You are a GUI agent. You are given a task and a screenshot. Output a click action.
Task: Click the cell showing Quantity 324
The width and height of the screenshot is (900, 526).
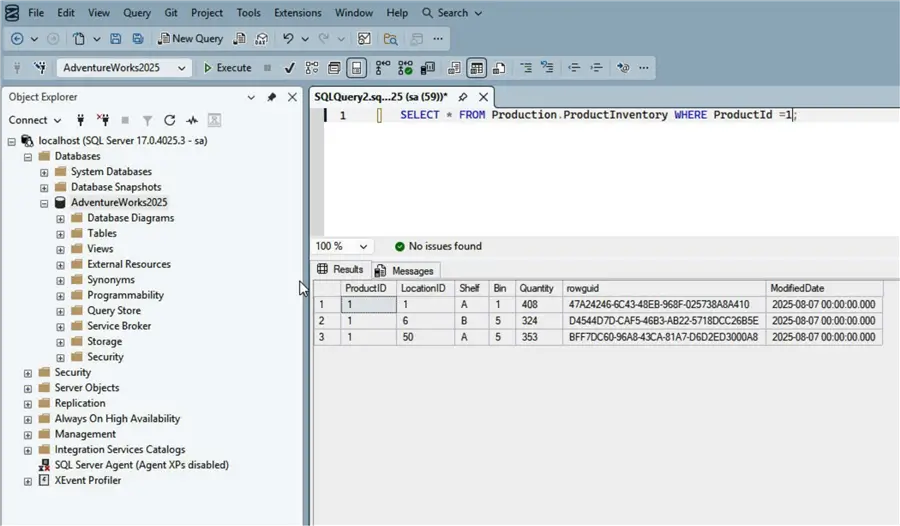(x=538, y=321)
